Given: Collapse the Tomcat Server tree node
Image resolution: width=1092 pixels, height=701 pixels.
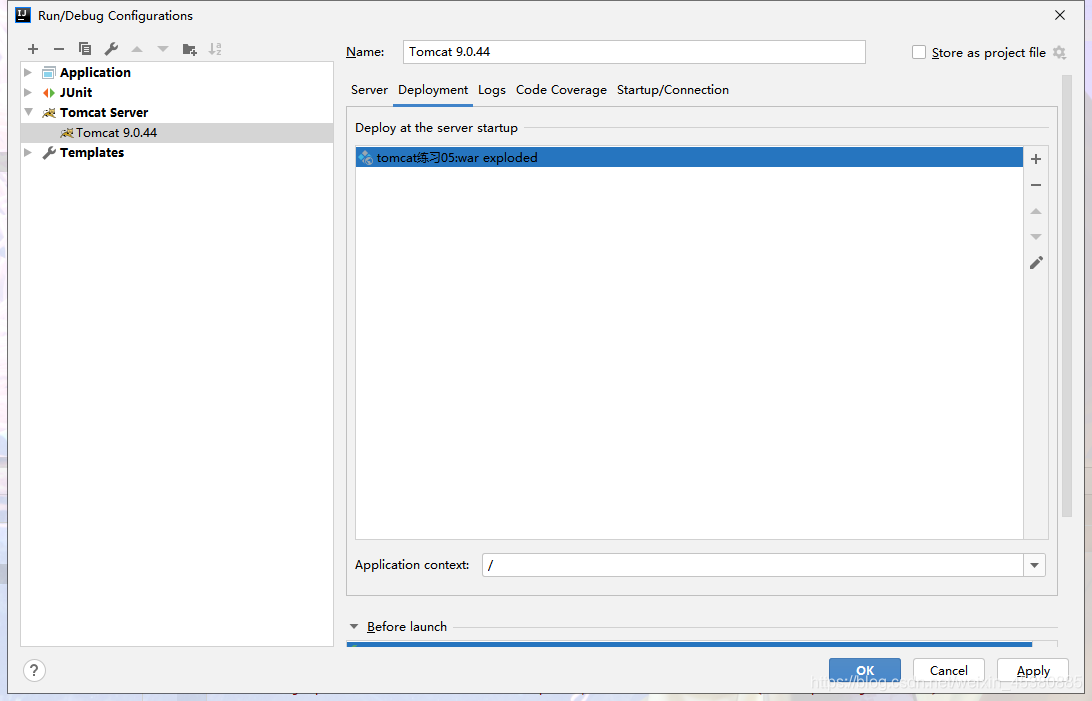Looking at the screenshot, I should coord(29,112).
